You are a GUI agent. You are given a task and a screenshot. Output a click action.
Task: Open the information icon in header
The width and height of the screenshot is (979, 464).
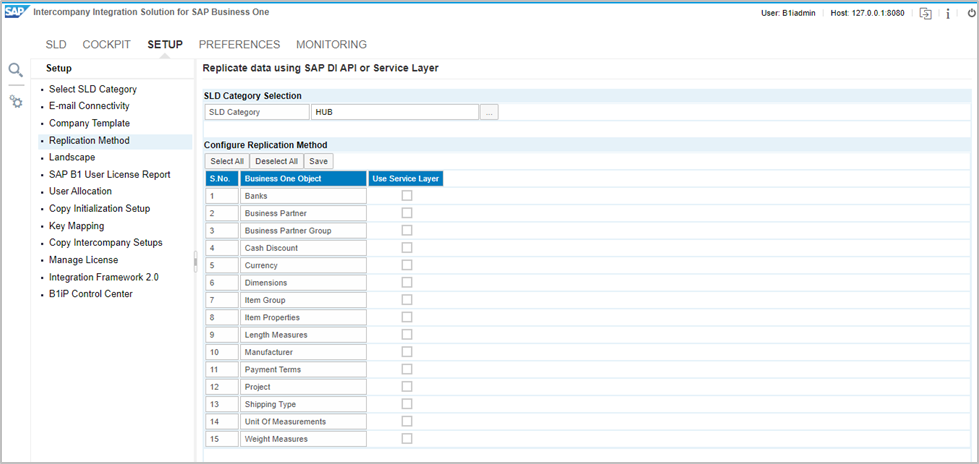[948, 13]
